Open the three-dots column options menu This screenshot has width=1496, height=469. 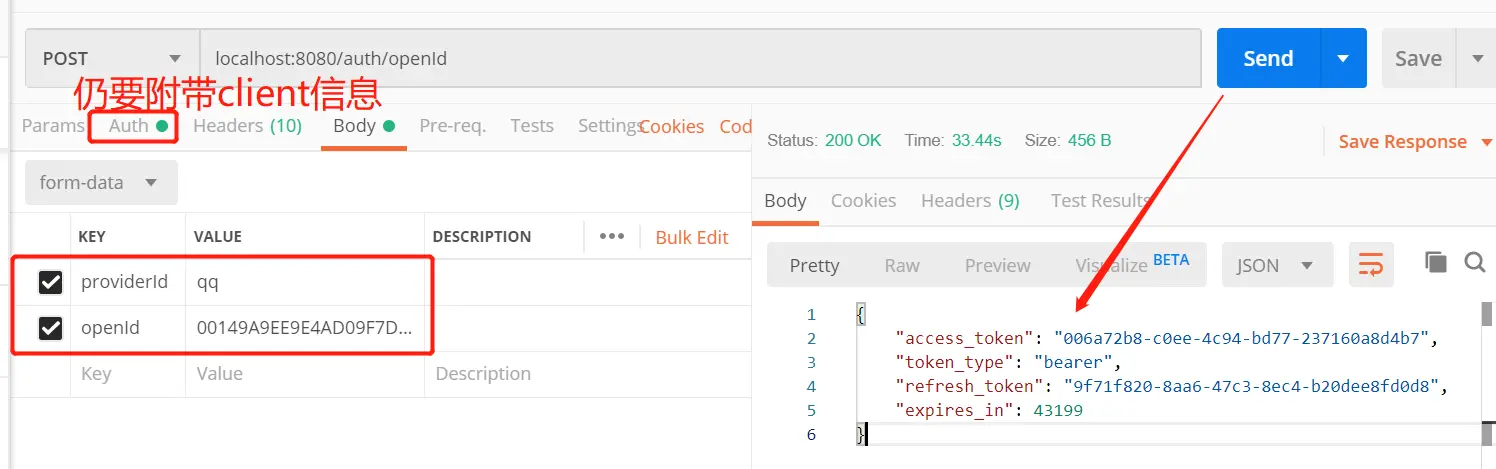pos(611,237)
